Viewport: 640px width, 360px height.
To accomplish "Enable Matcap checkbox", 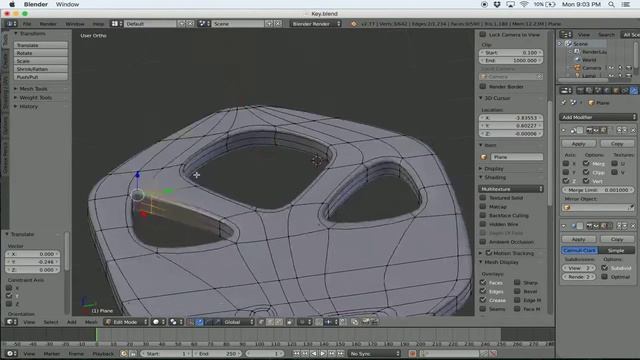I will (x=483, y=207).
